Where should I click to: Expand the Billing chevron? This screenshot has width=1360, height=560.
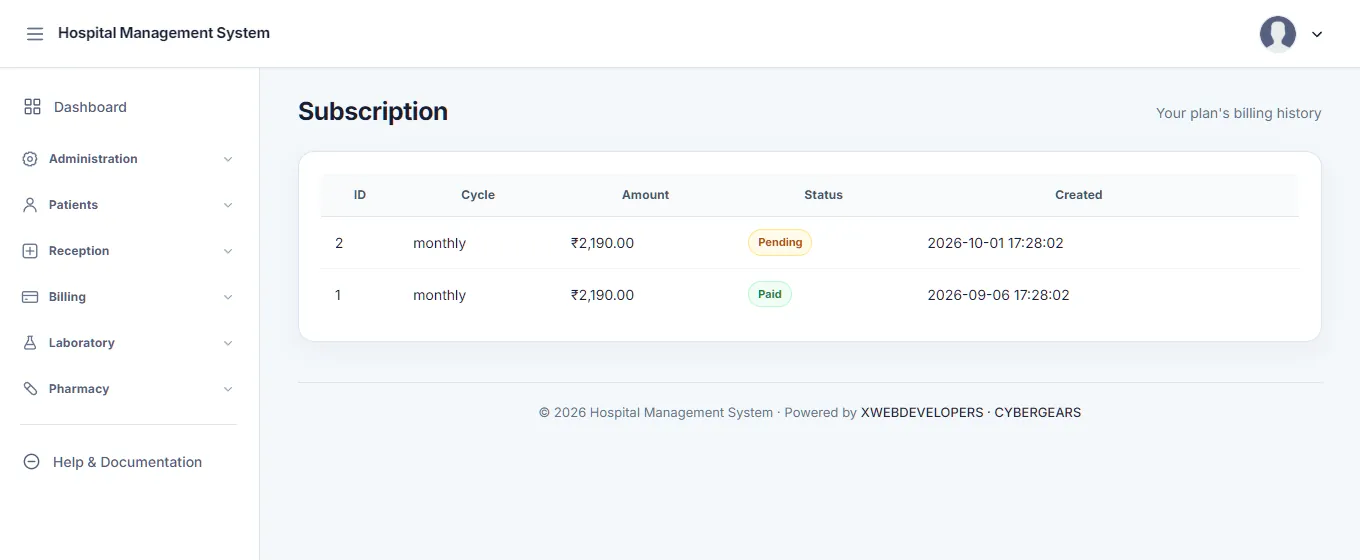click(228, 297)
